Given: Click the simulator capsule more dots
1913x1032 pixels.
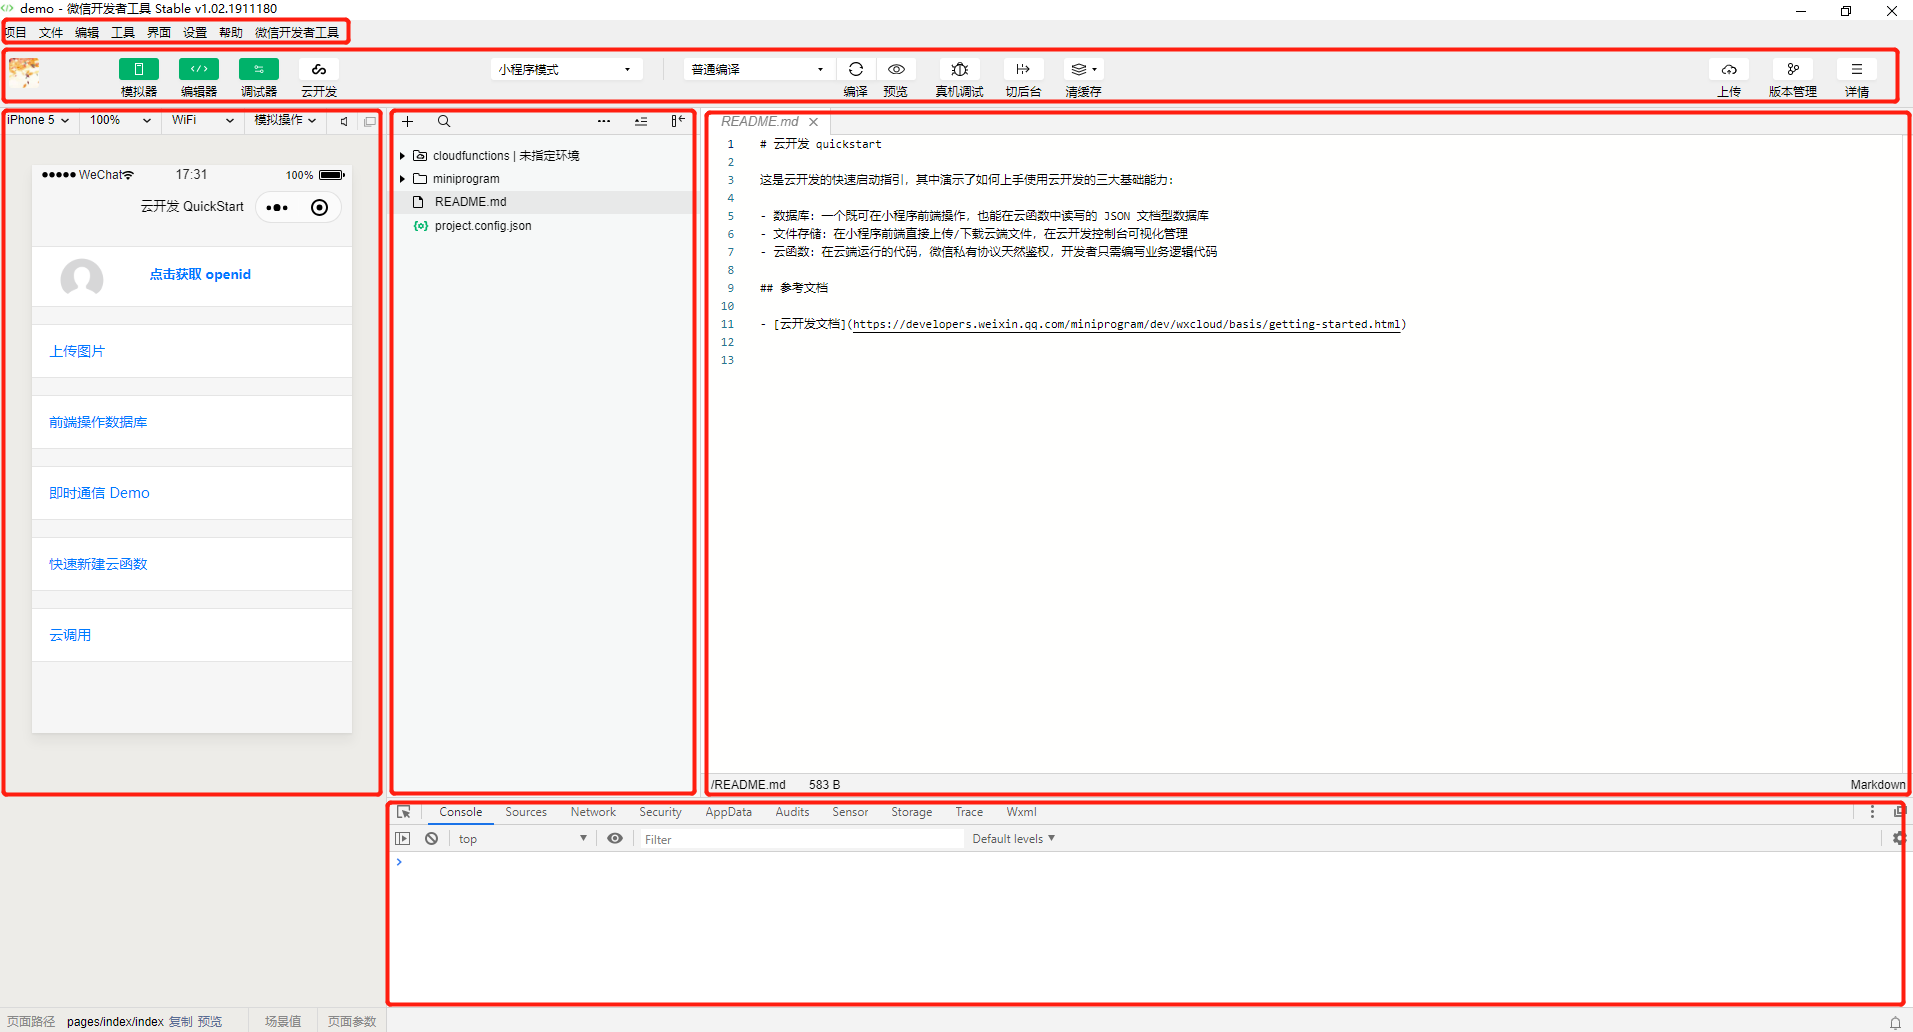Looking at the screenshot, I should point(277,208).
